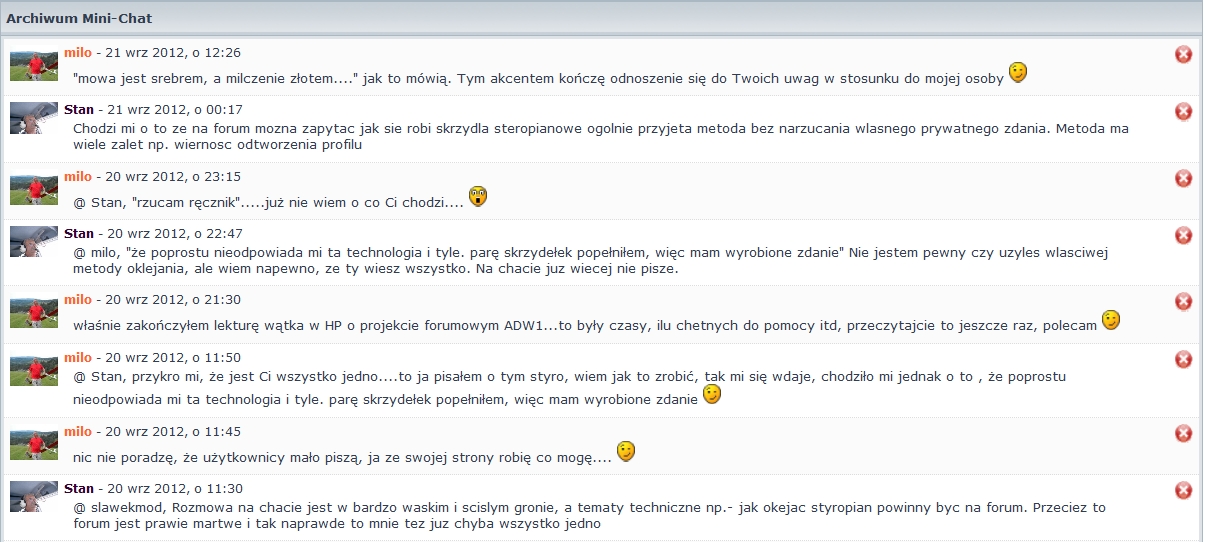This screenshot has height=542, width=1205.
Task: Click message text "@ Stan, rzucam ręcznik"
Action: click(x=269, y=201)
